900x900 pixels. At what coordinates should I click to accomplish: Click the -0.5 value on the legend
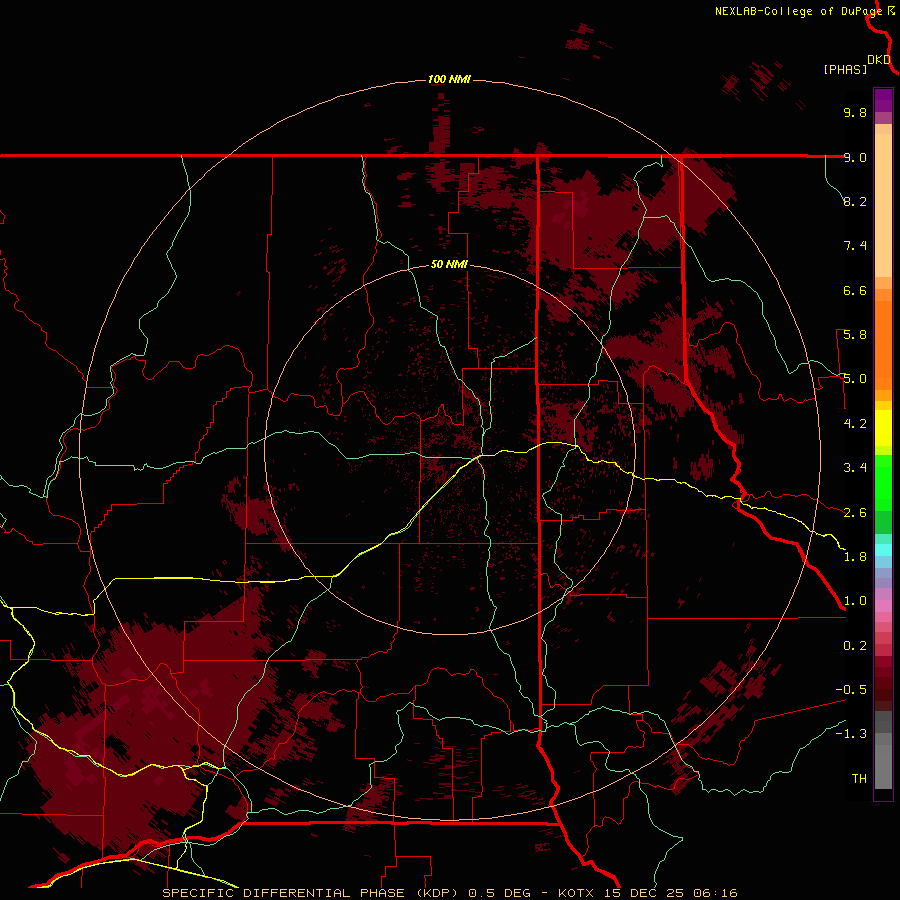pyautogui.click(x=851, y=690)
